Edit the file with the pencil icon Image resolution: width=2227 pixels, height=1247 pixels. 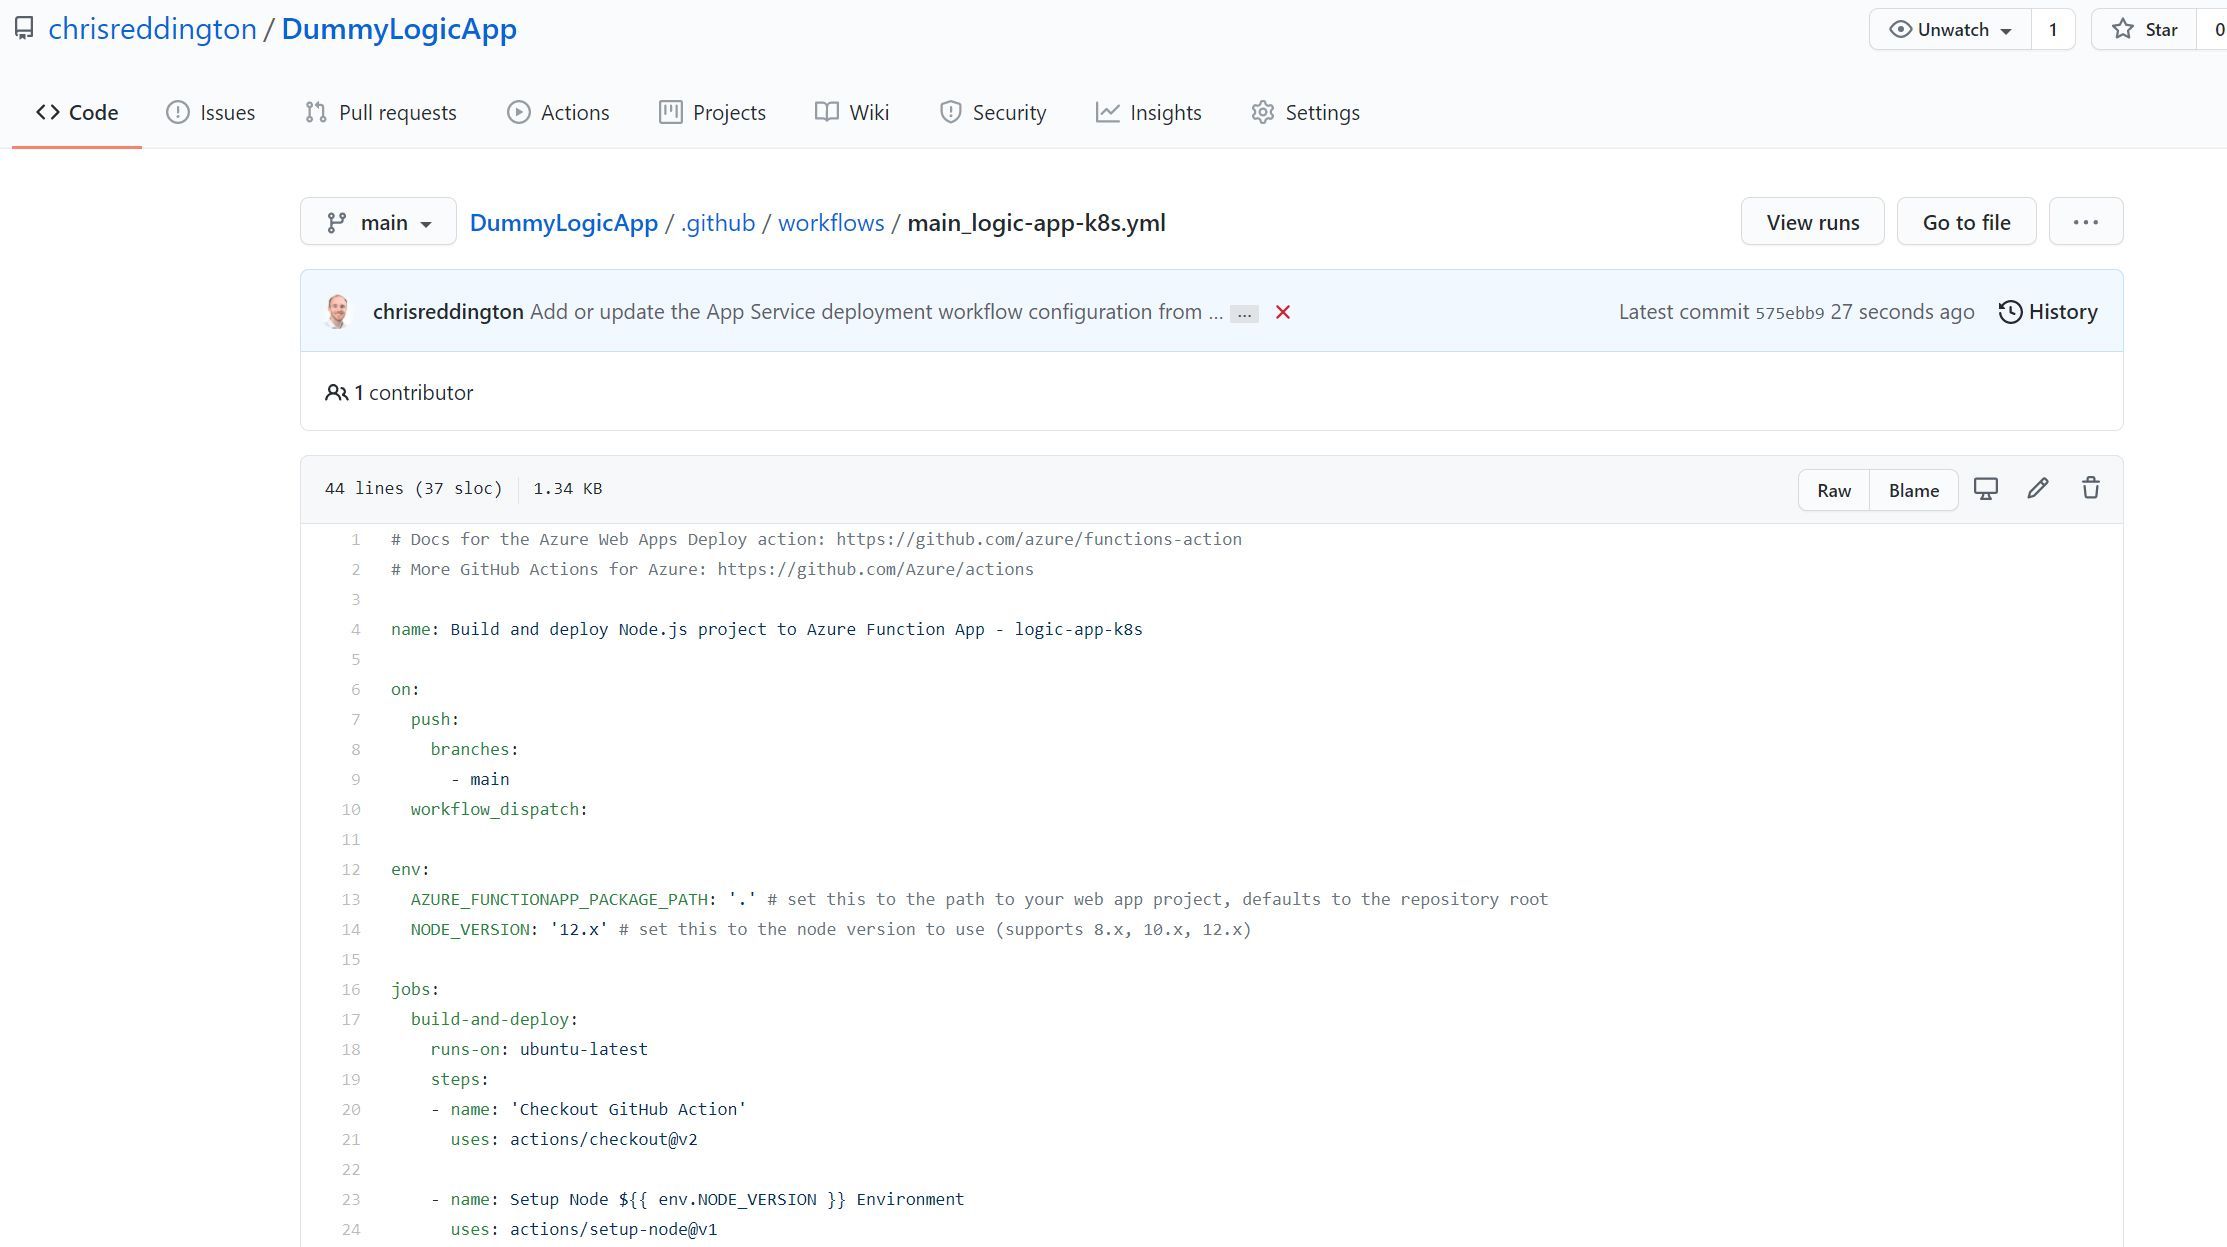coord(2038,489)
